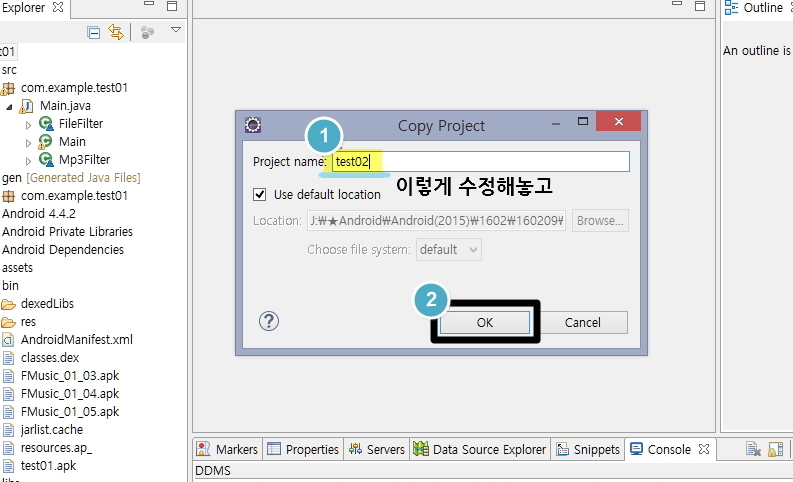
Task: Minimize the editor area
Action: [677, 4]
